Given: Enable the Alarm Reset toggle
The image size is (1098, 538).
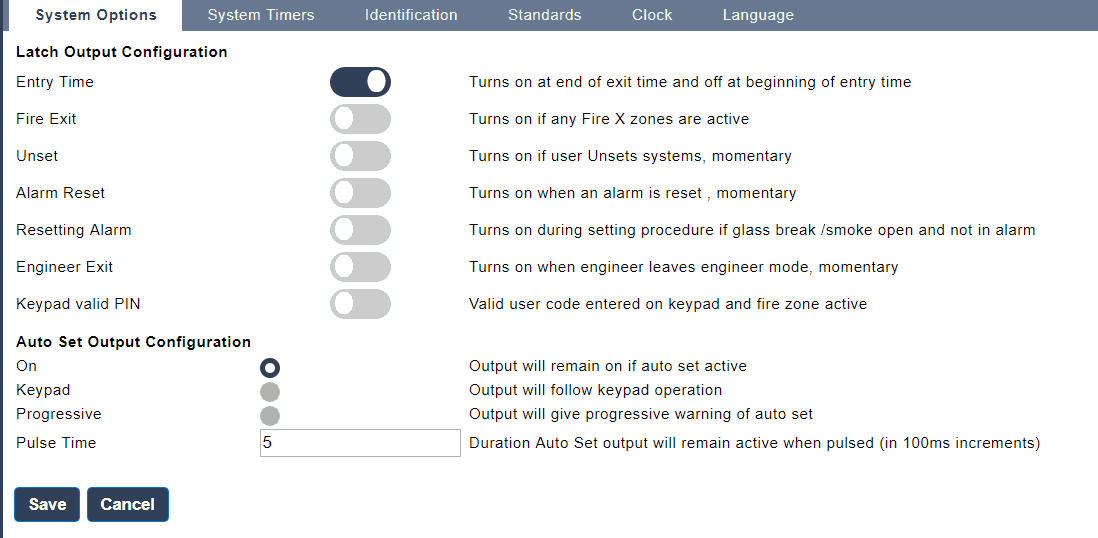Looking at the screenshot, I should click(360, 193).
